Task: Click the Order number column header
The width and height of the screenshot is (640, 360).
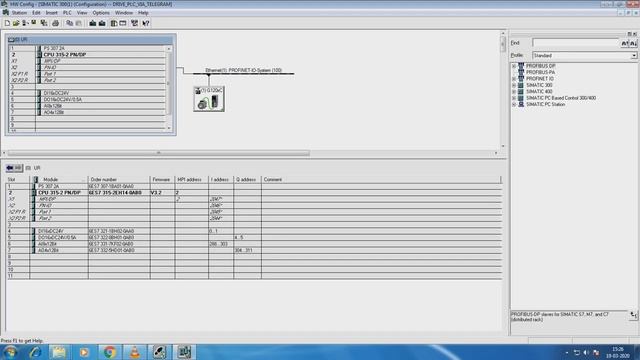Action: pyautogui.click(x=119, y=180)
